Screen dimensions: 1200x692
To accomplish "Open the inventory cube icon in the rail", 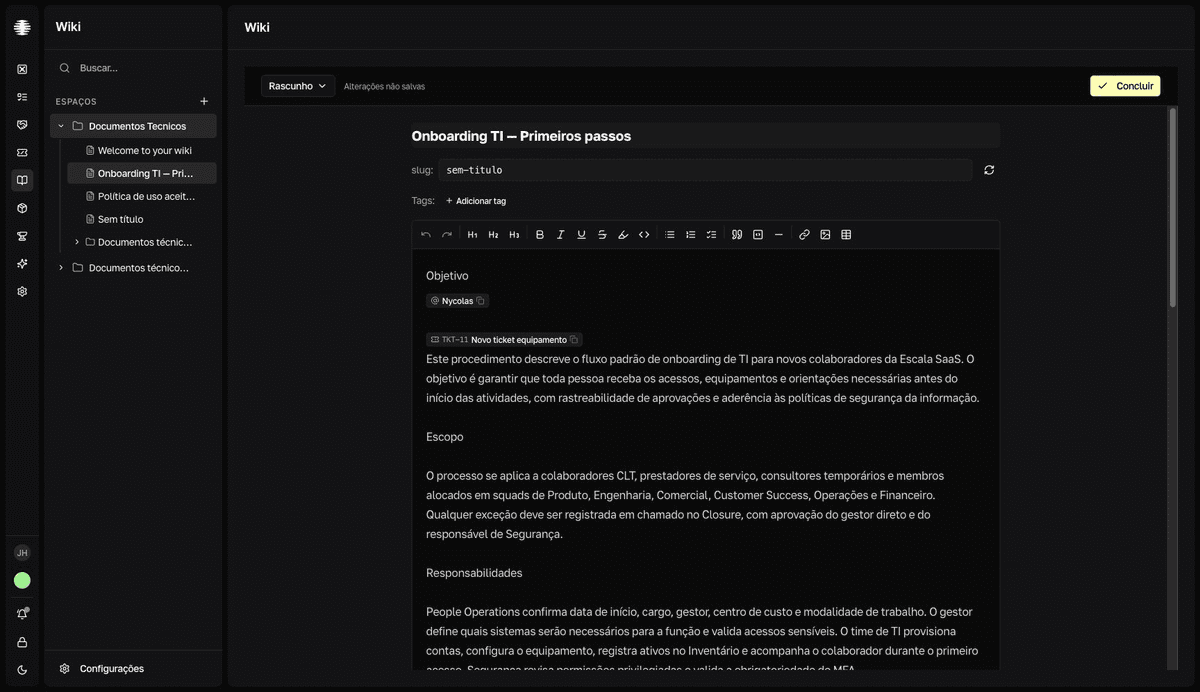I will [22, 208].
